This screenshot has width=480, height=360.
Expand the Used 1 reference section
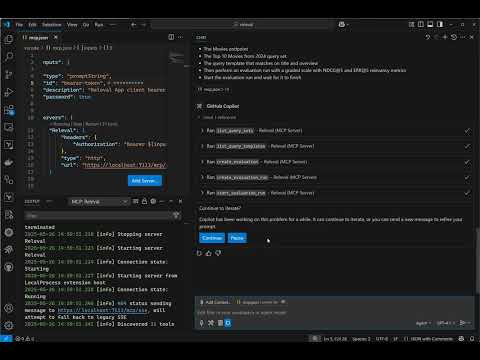[x=217, y=118]
